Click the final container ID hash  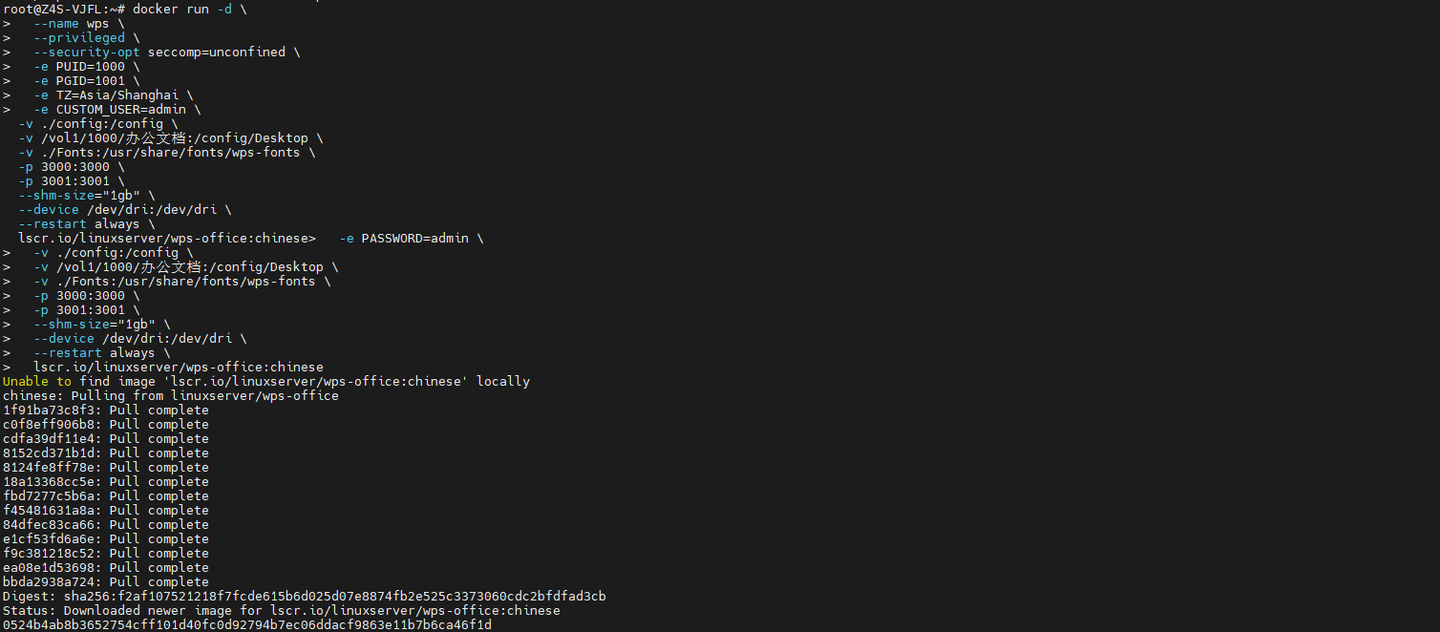pos(247,625)
